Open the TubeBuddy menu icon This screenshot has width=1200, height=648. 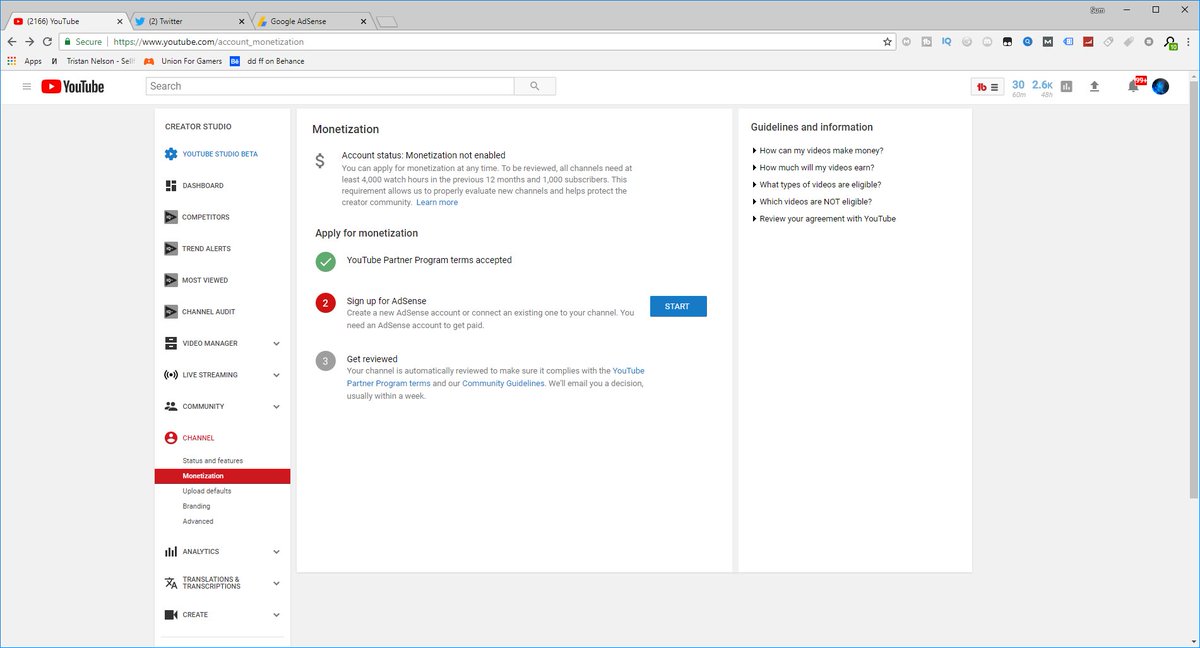click(x=987, y=87)
